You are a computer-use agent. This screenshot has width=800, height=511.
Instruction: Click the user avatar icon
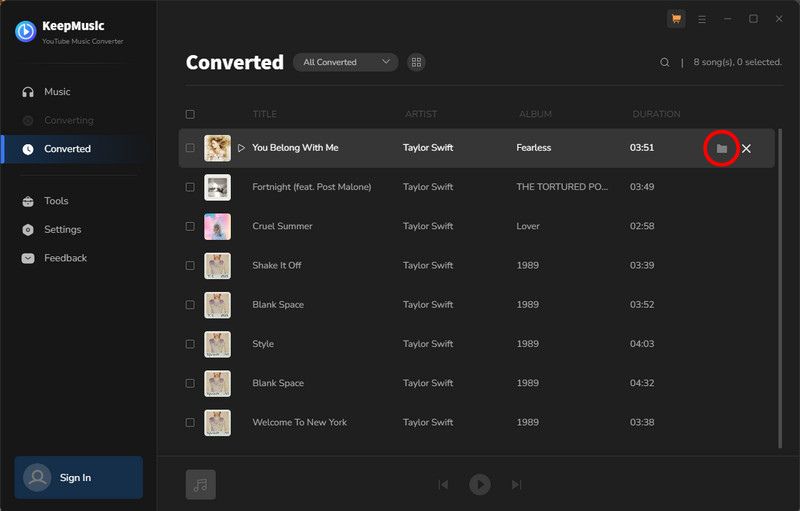click(x=37, y=477)
